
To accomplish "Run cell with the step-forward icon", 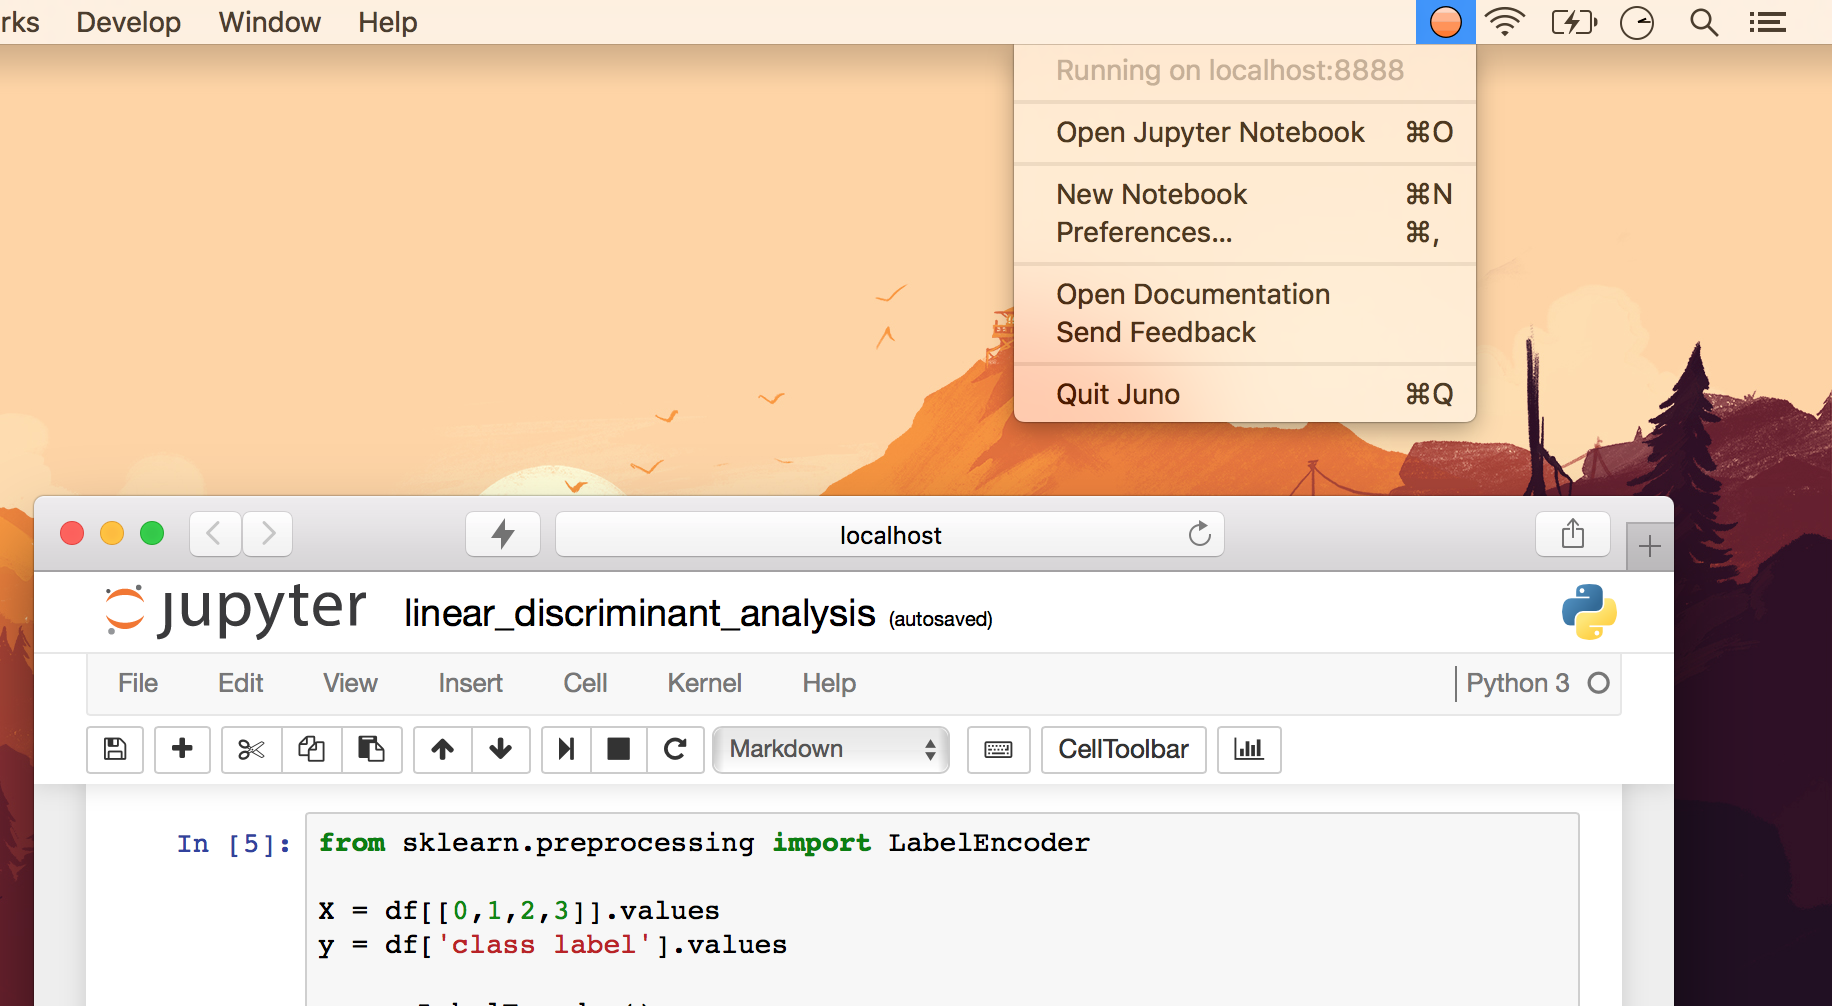I will tap(566, 749).
